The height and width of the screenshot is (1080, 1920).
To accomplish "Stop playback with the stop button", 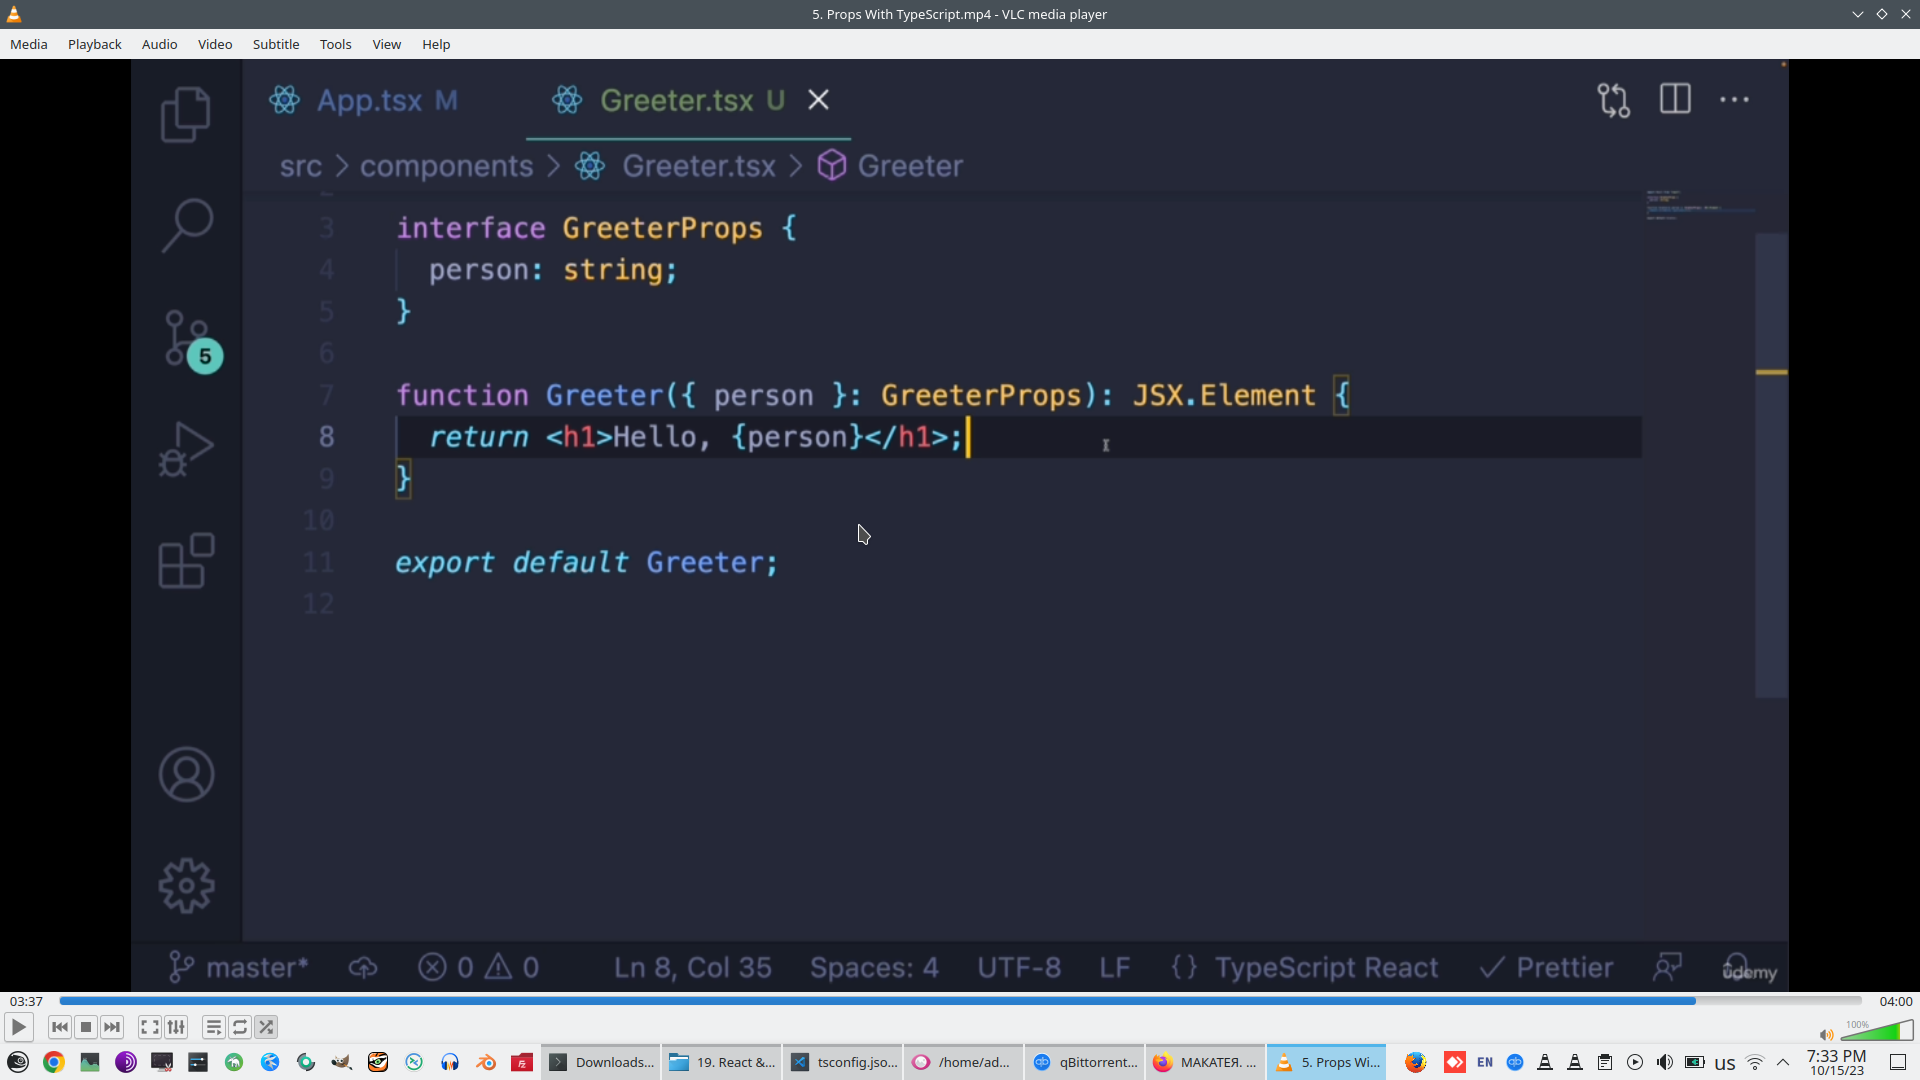I will (86, 1027).
